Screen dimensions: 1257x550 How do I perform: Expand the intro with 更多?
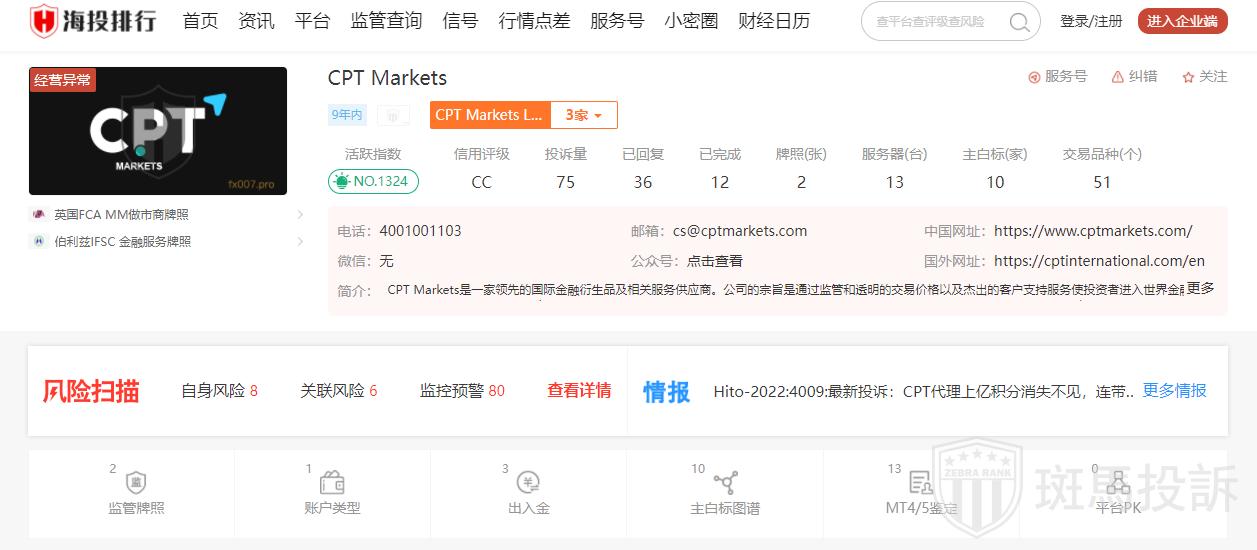(1200, 289)
